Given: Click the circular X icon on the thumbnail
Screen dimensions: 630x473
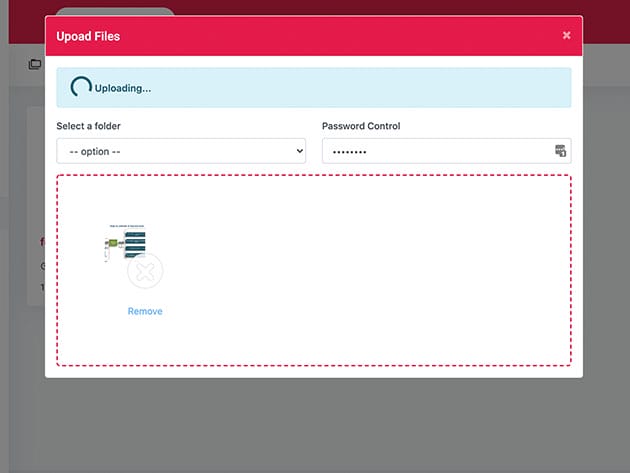Looking at the screenshot, I should (145, 271).
